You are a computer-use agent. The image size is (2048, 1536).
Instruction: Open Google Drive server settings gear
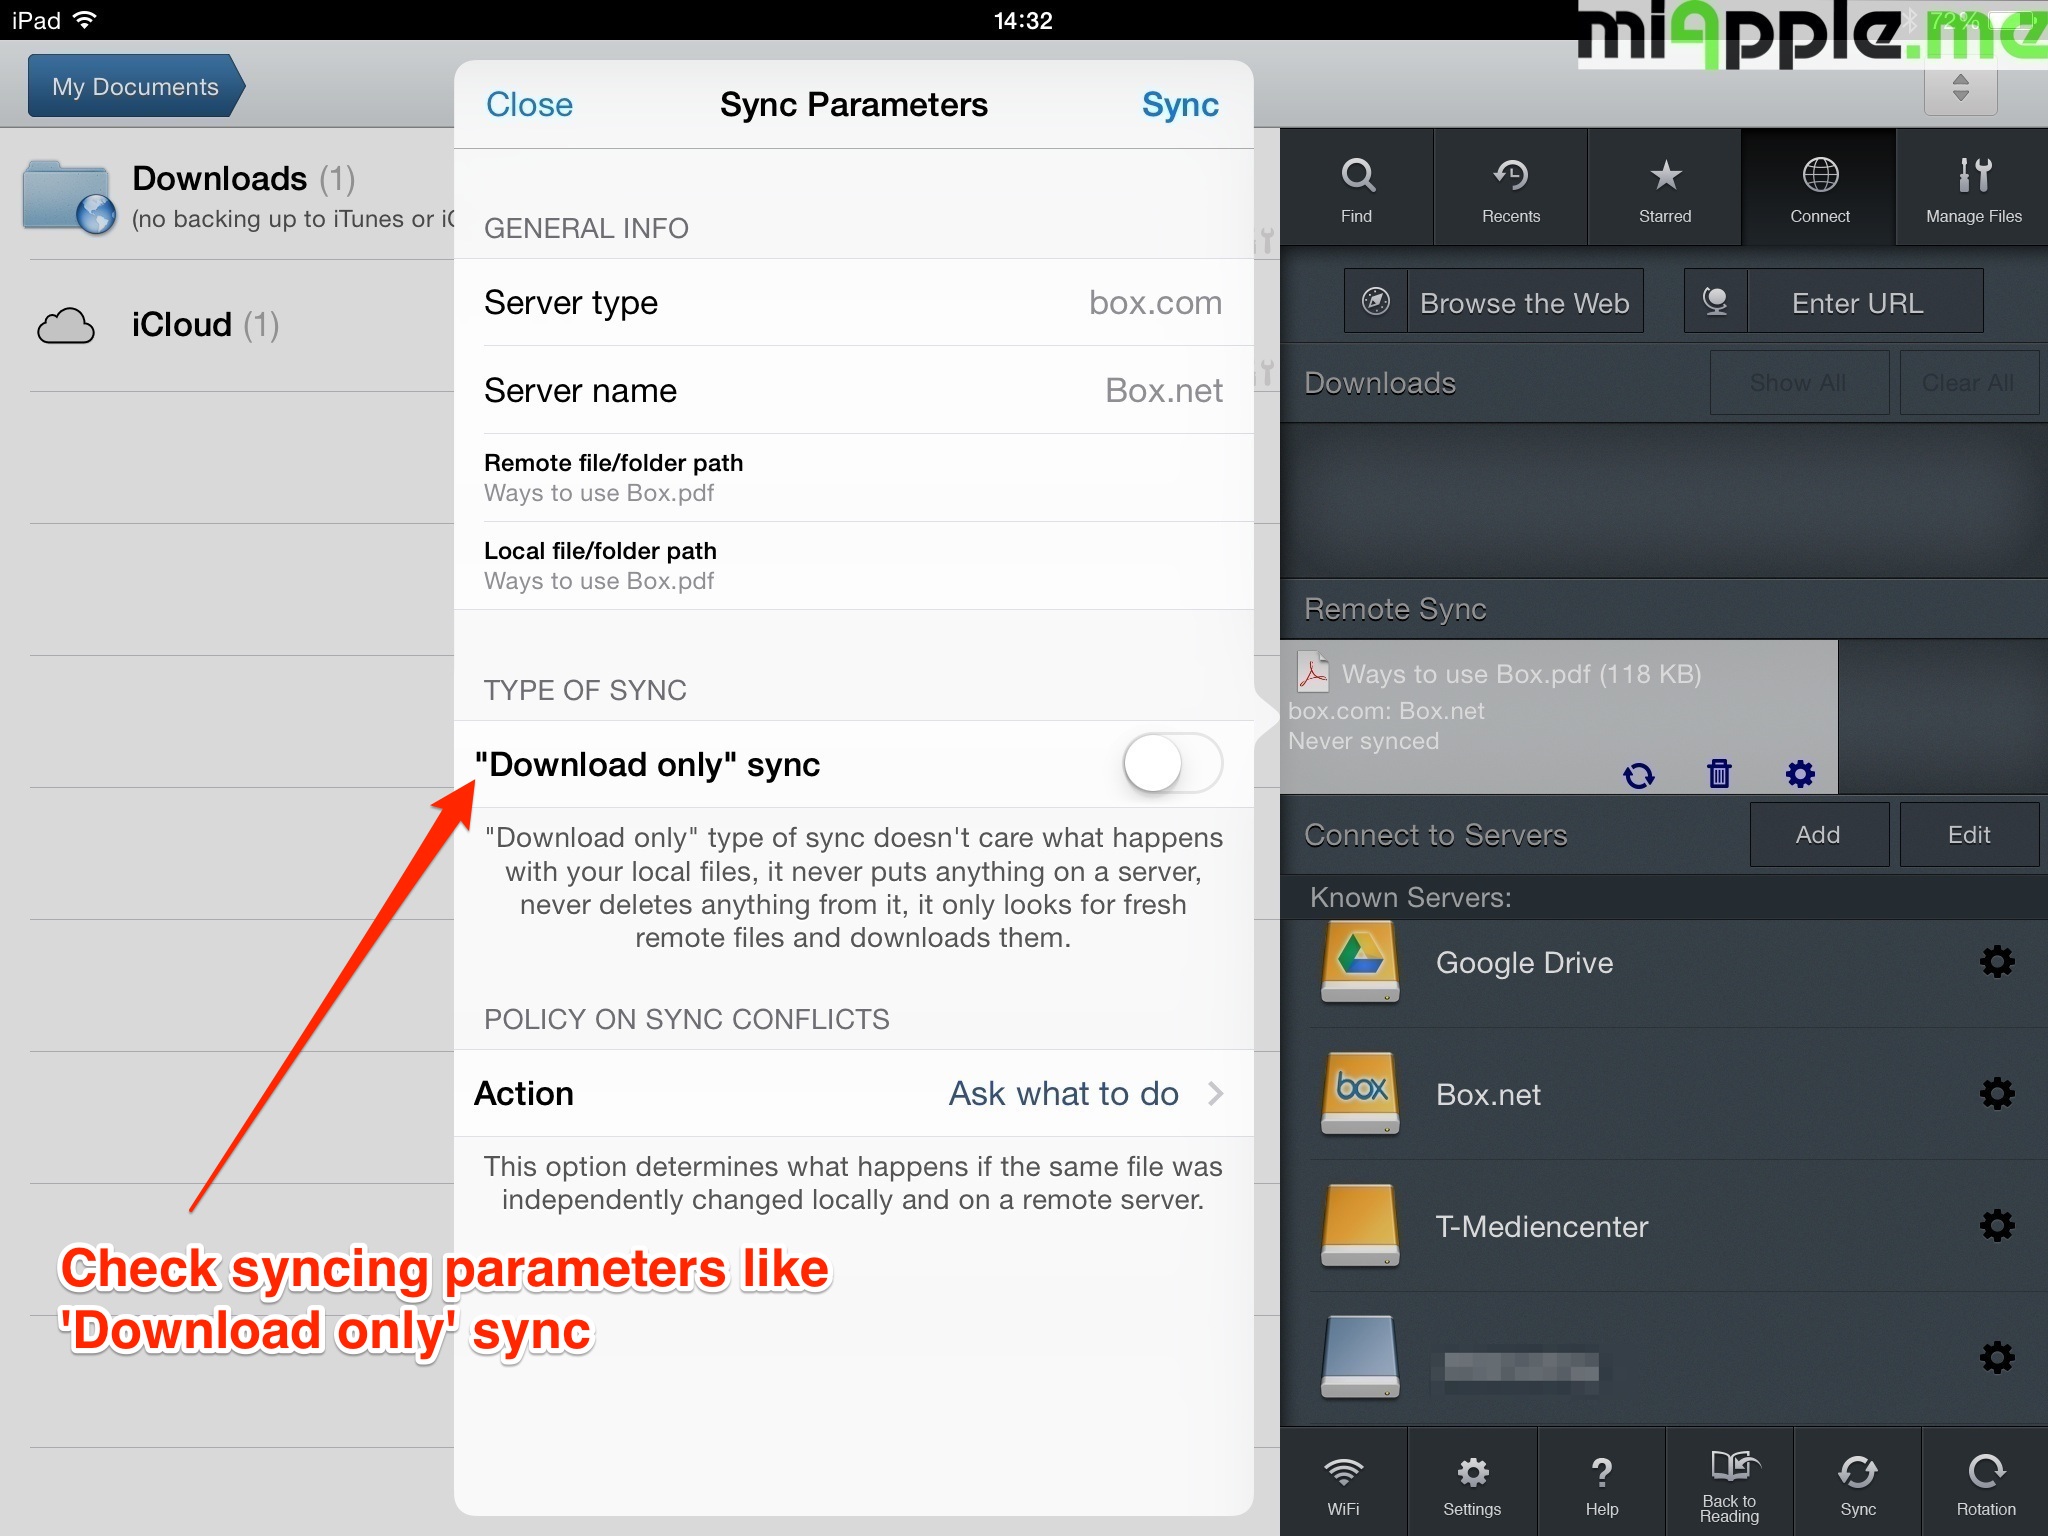coord(1996,962)
